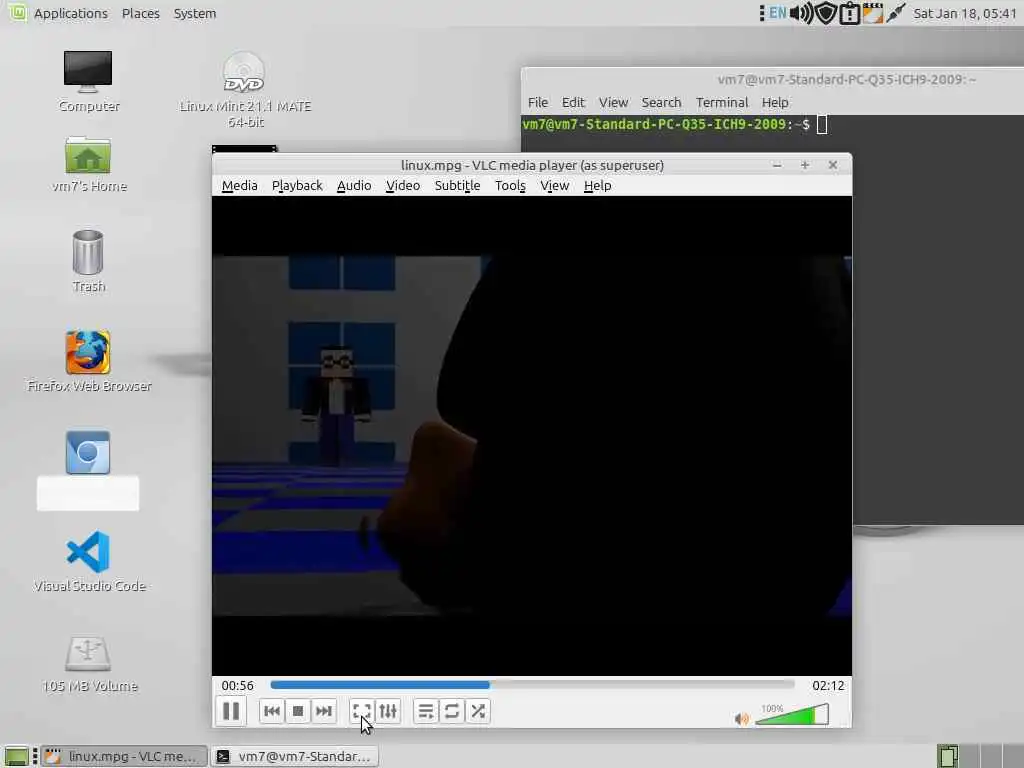The height and width of the screenshot is (768, 1024).
Task: Click the shield security tray icon
Action: pyautogui.click(x=826, y=13)
